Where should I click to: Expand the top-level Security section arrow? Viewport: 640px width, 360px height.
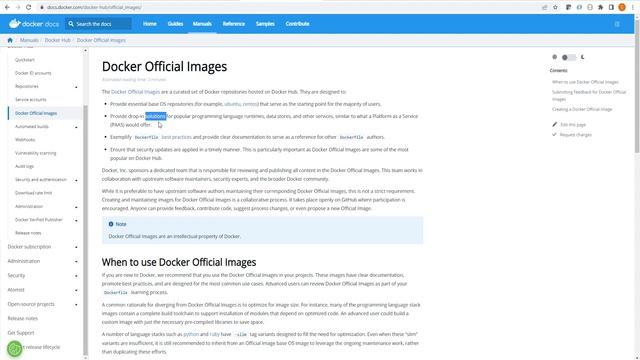[76, 276]
